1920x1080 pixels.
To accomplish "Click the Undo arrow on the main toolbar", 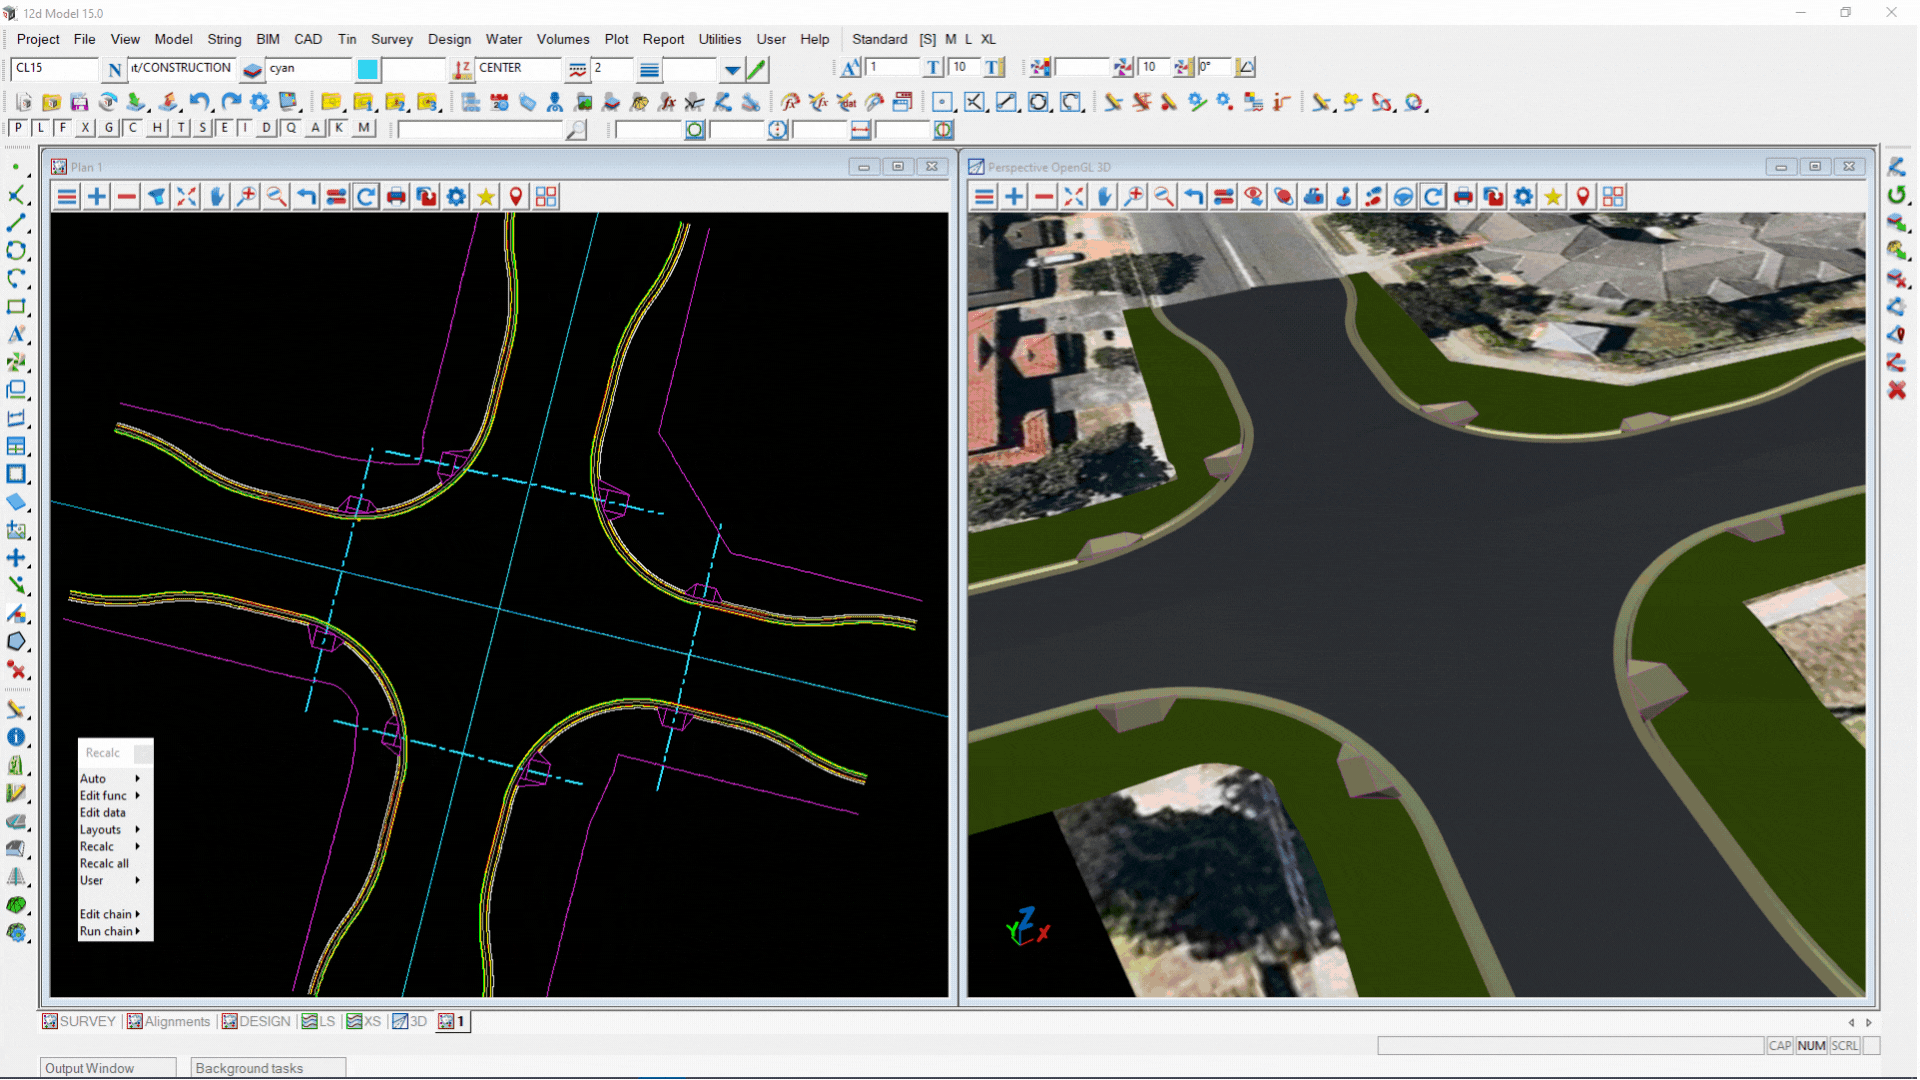I will pyautogui.click(x=199, y=101).
